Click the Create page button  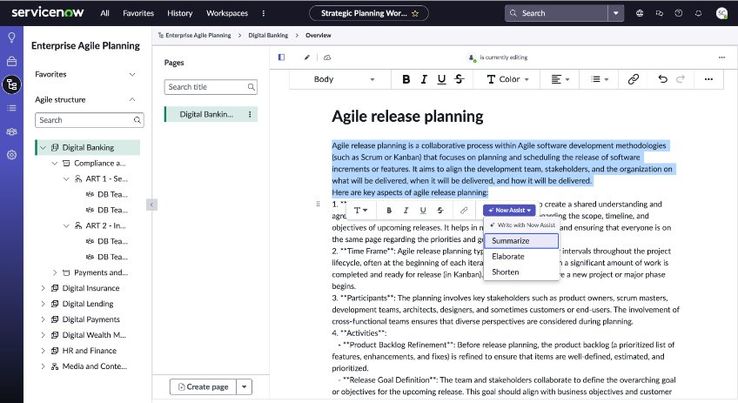click(x=203, y=387)
